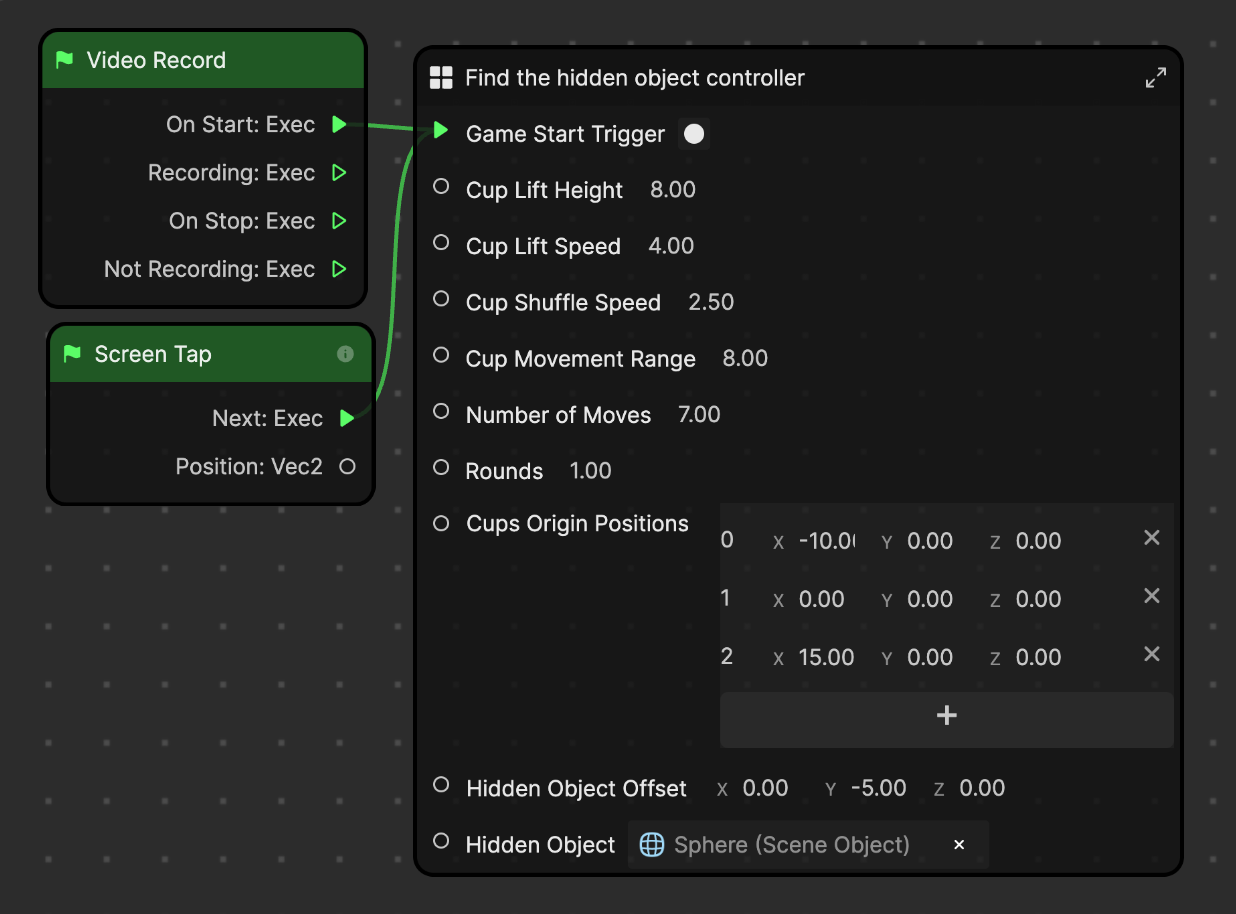Click the Next Exec output port
1236x914 pixels.
(x=347, y=418)
